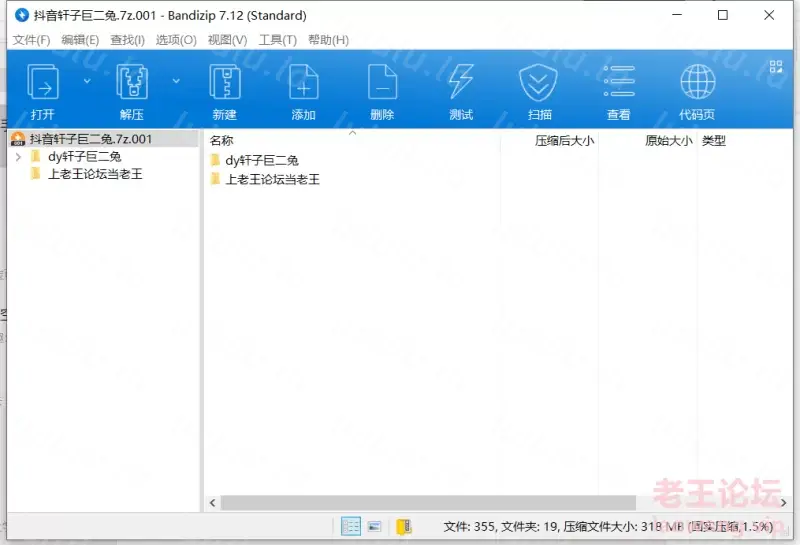Click the horizontal scrollbar left arrow
This screenshot has height=545, width=800.
coord(213,503)
